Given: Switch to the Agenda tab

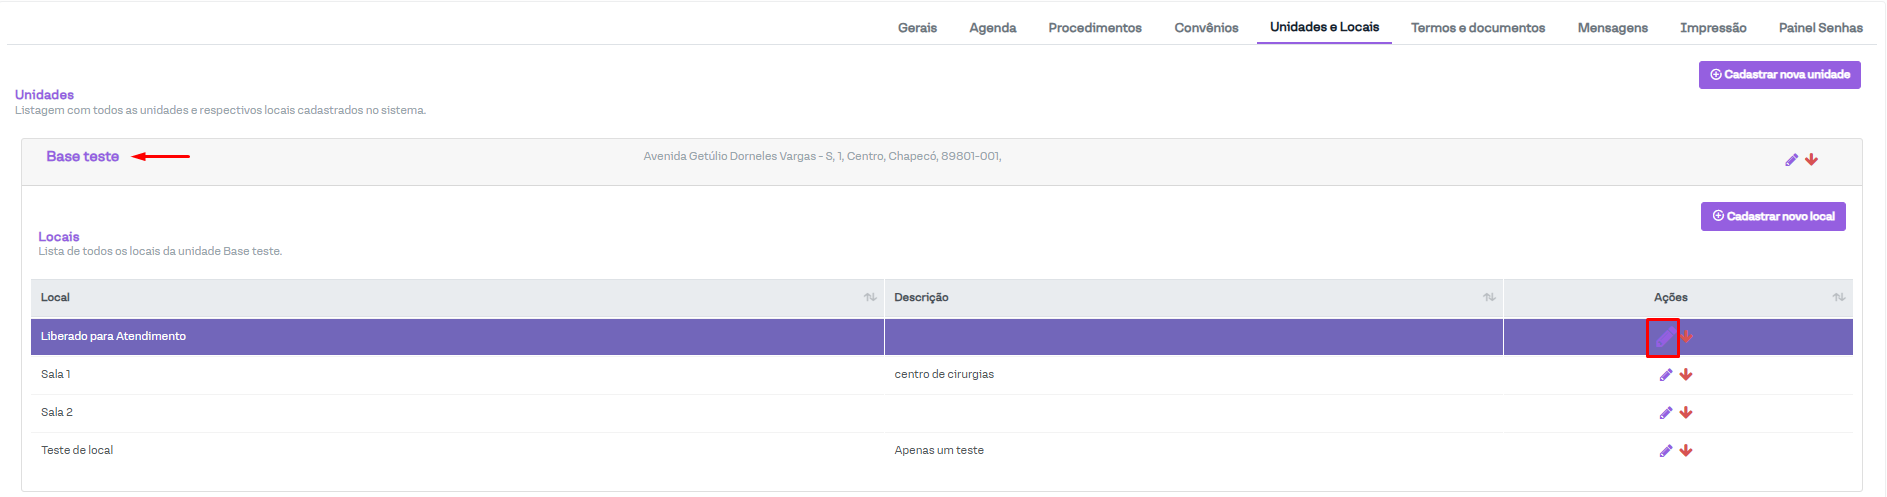Looking at the screenshot, I should tap(992, 28).
